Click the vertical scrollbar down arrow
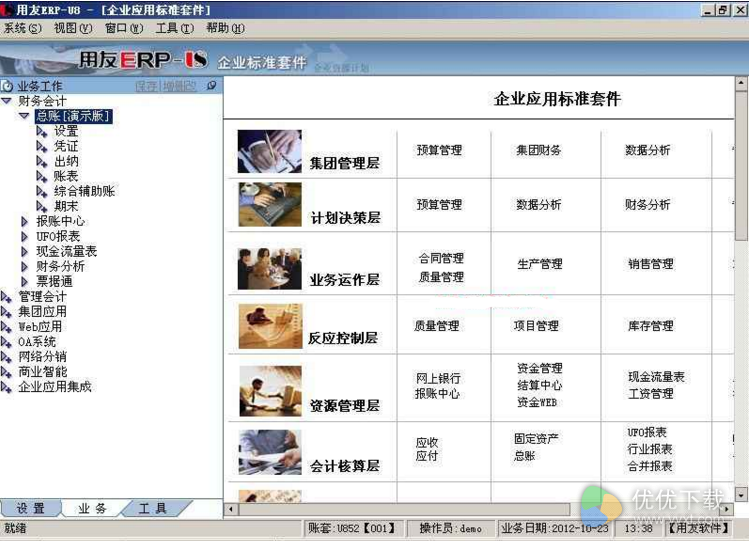751x541 pixels. coord(741,495)
